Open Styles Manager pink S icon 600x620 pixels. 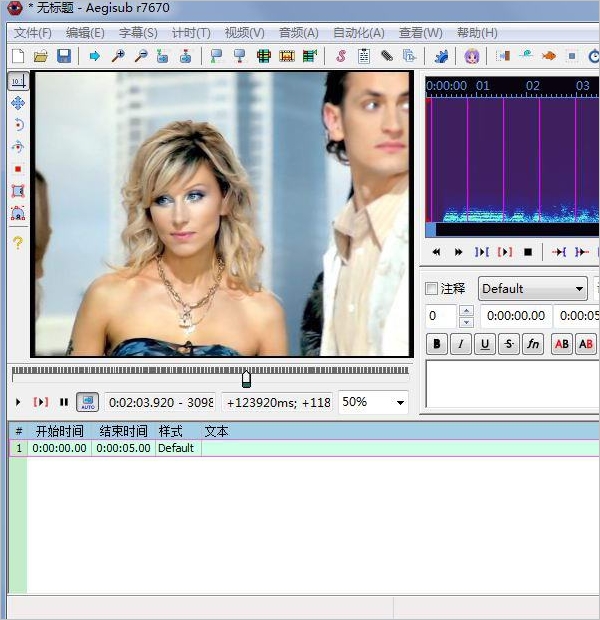pyautogui.click(x=341, y=56)
